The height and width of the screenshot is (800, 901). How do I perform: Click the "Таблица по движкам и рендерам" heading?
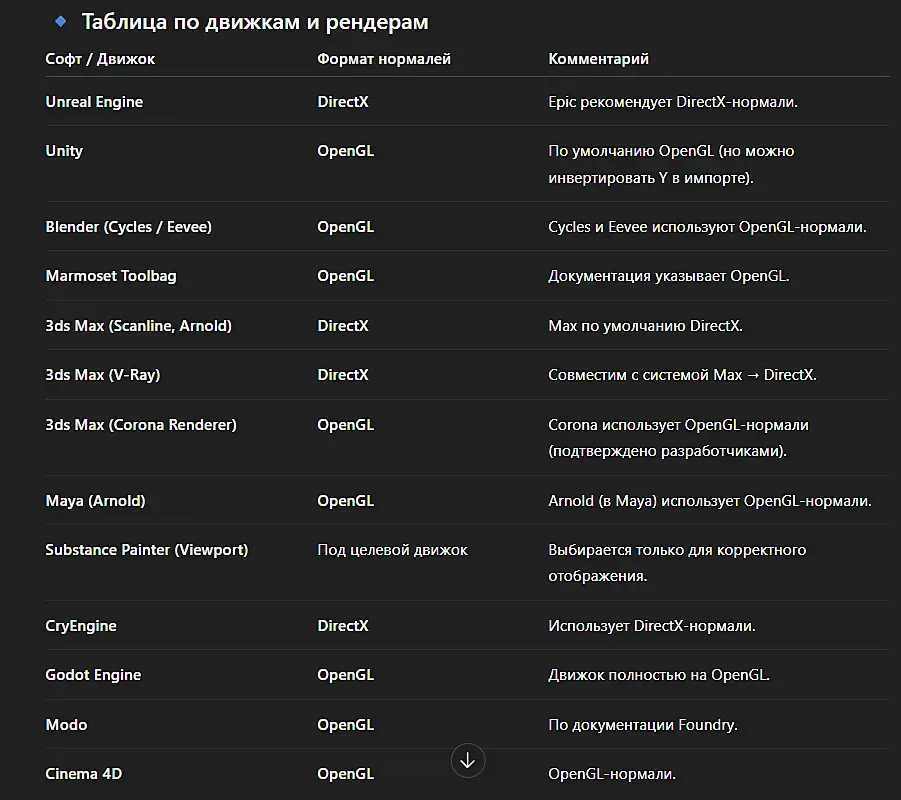tap(255, 21)
